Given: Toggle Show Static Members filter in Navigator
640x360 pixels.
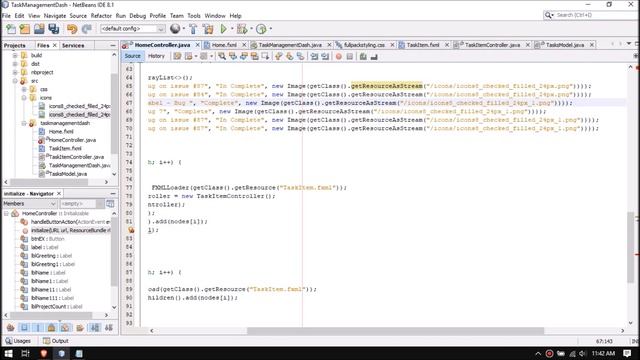Looking at the screenshot, I should pos(38,327).
